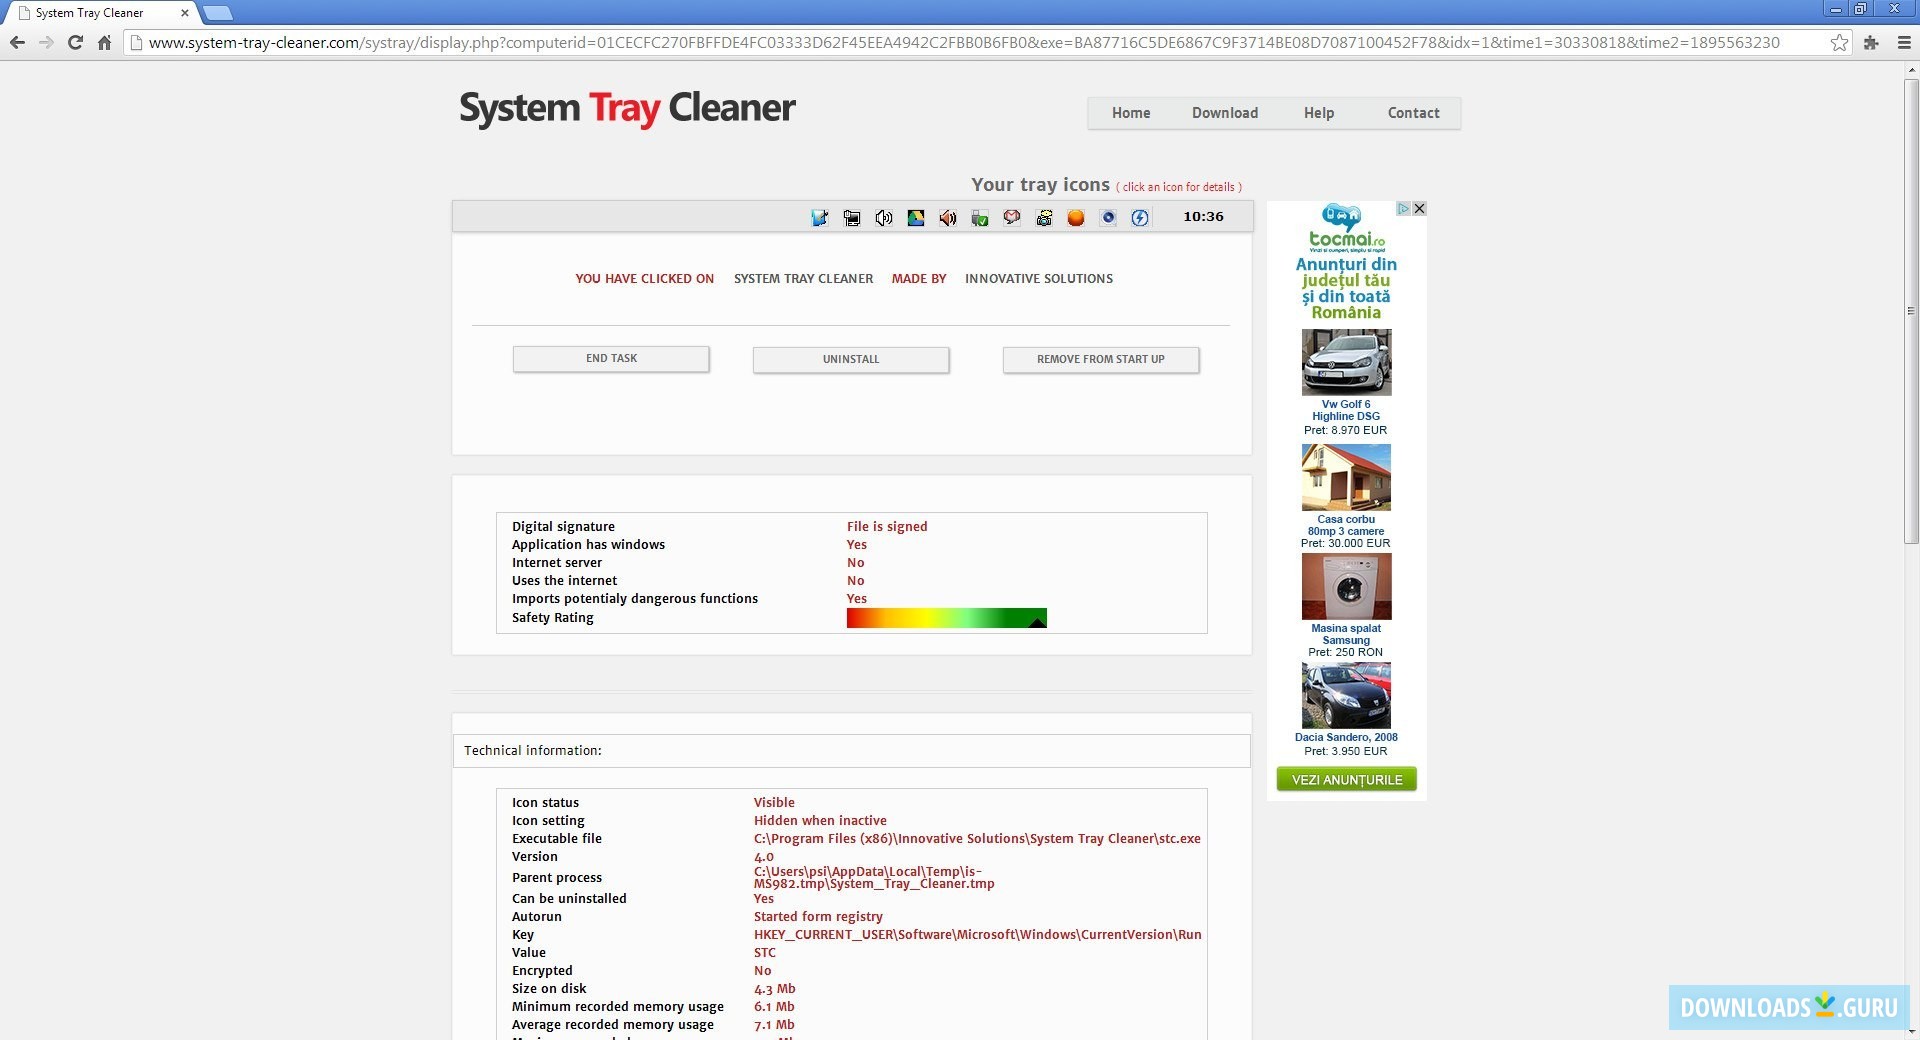Close the tocmai.ro advertisement

point(1419,209)
